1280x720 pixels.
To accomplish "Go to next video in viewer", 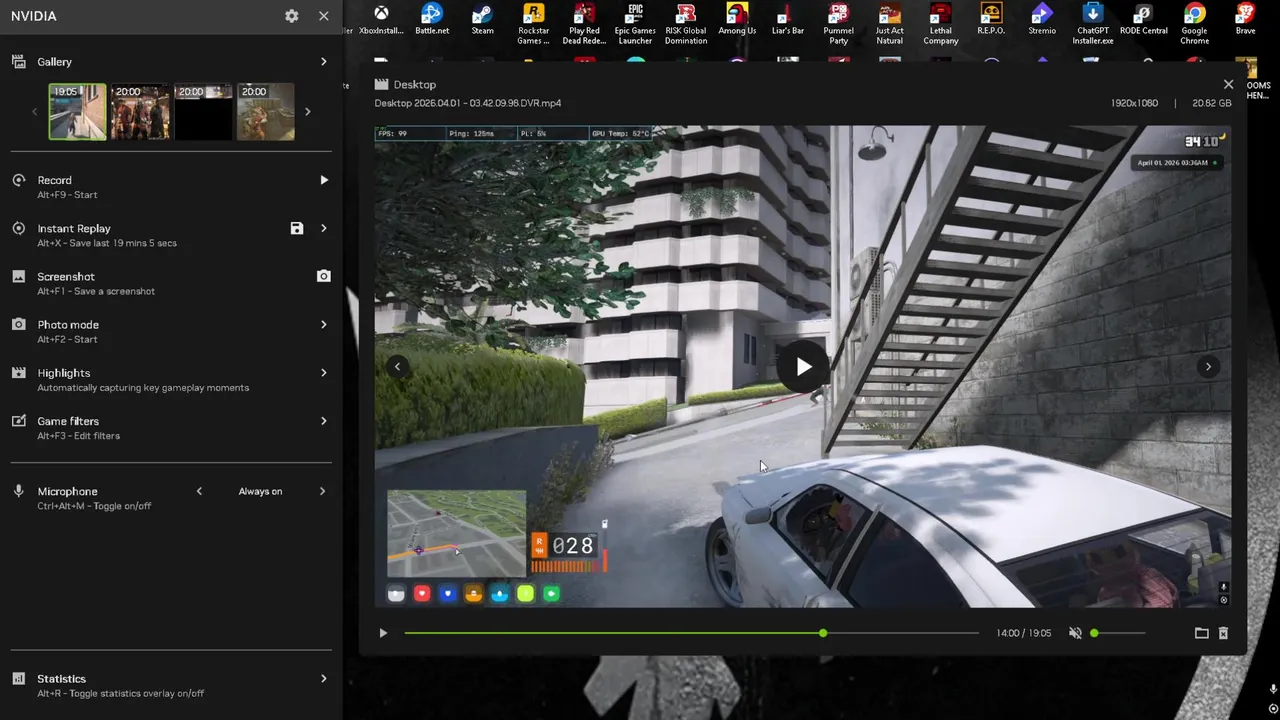I will [1208, 366].
